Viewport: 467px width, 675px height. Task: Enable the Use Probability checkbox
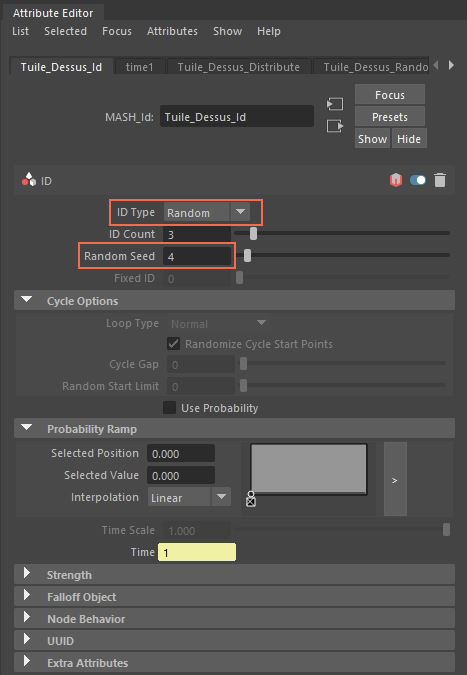170,407
